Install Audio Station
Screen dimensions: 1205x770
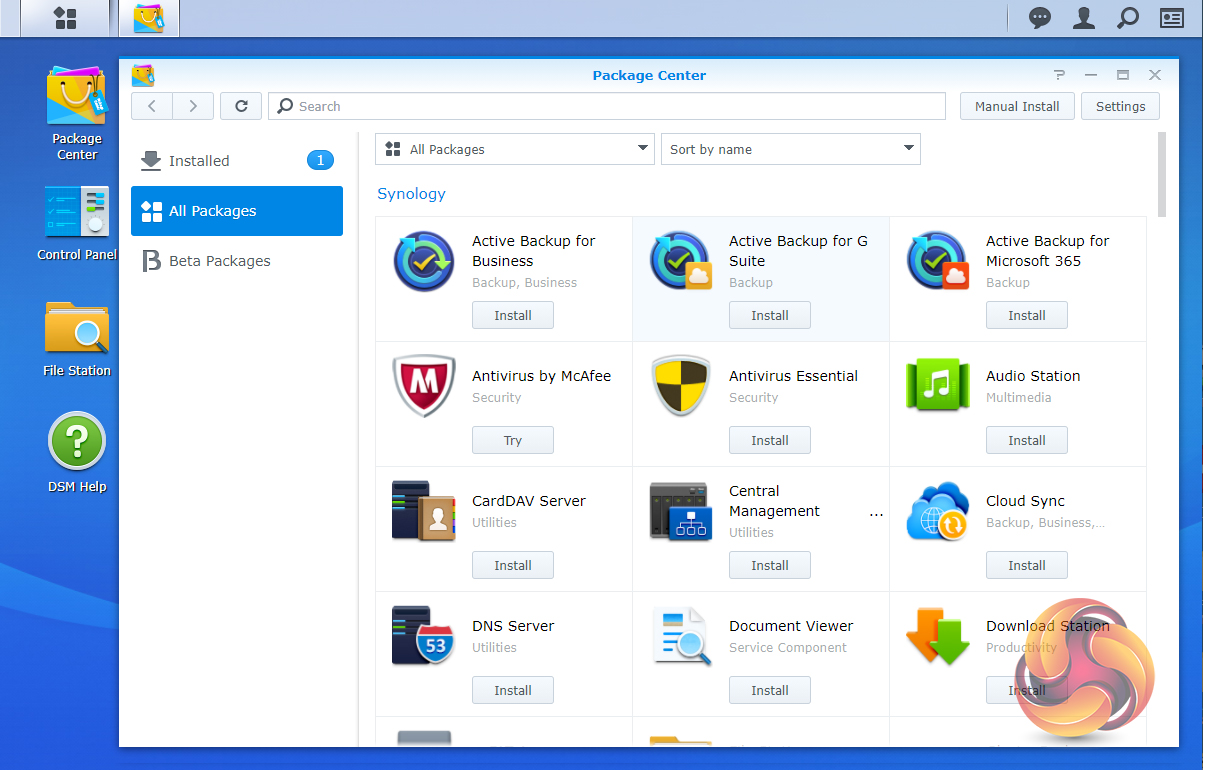point(1027,440)
